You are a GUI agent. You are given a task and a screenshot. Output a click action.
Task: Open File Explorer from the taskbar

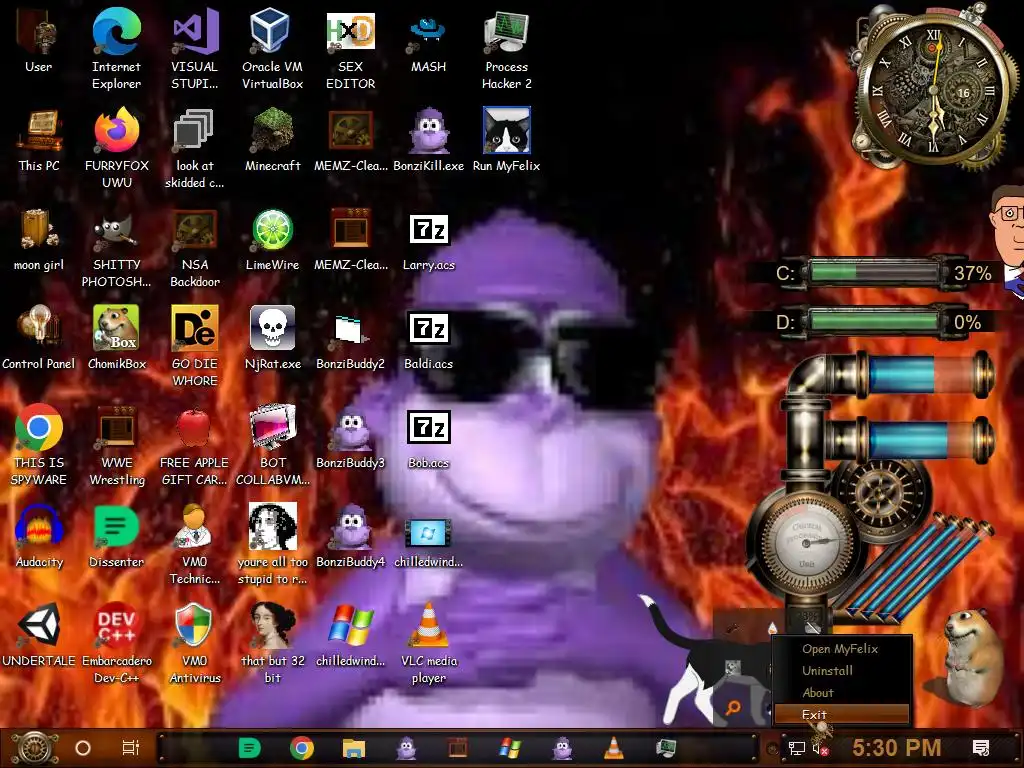click(353, 748)
